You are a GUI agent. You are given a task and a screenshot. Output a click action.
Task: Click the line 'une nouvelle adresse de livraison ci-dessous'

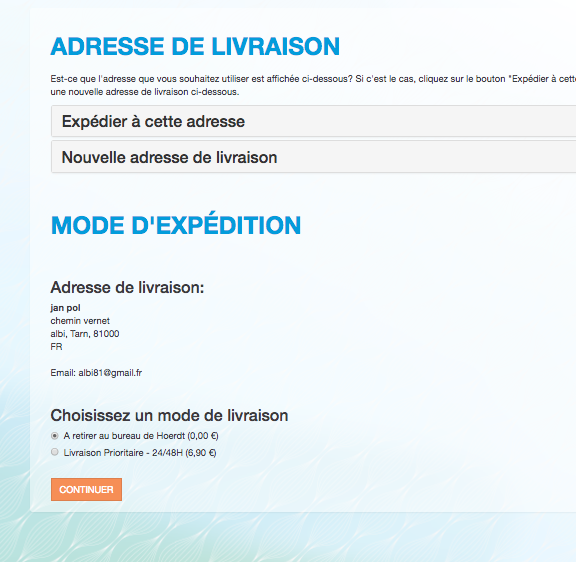click(145, 92)
